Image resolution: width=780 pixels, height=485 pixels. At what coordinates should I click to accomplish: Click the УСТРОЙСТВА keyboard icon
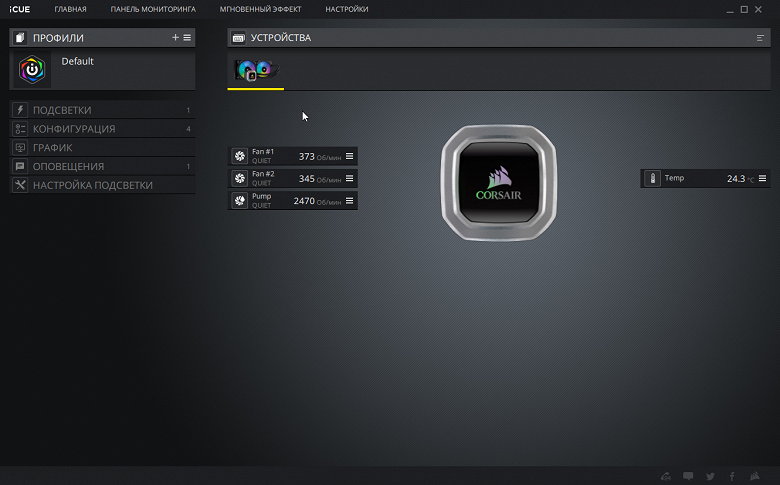tap(238, 38)
